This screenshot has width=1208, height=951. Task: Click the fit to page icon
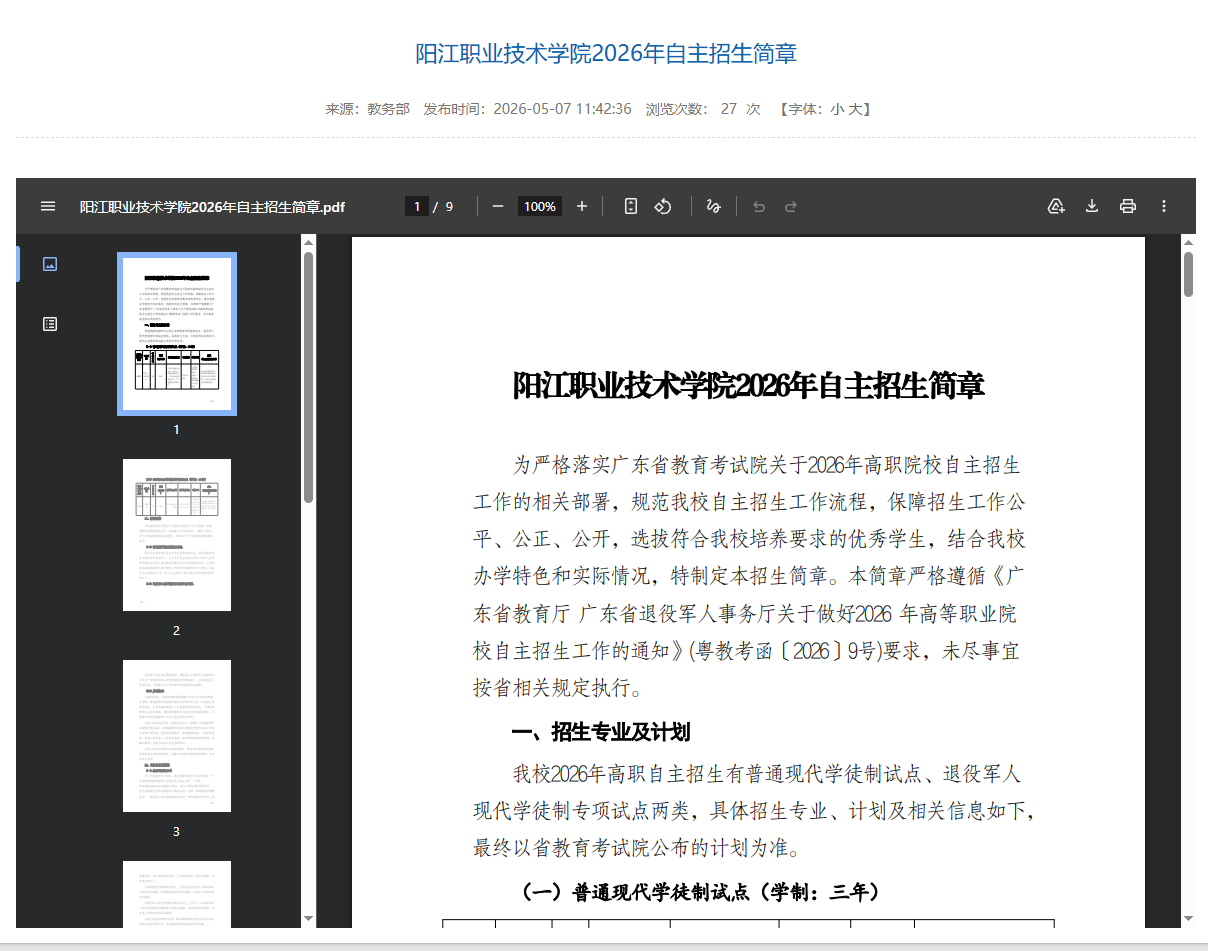pyautogui.click(x=631, y=206)
